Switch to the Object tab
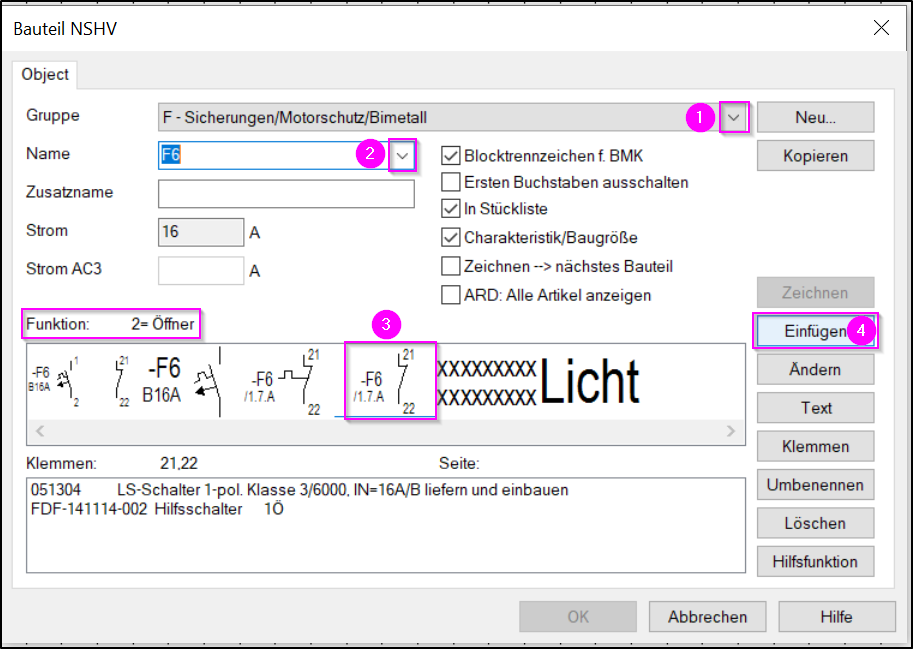This screenshot has height=649, width=913. [45, 75]
